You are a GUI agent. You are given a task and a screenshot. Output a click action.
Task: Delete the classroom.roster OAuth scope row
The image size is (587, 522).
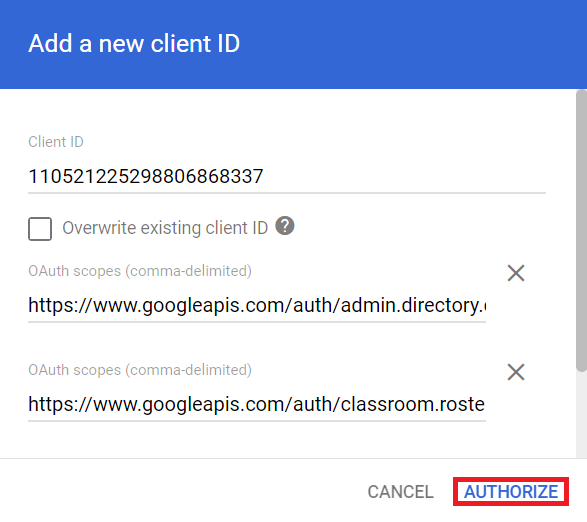coord(516,372)
